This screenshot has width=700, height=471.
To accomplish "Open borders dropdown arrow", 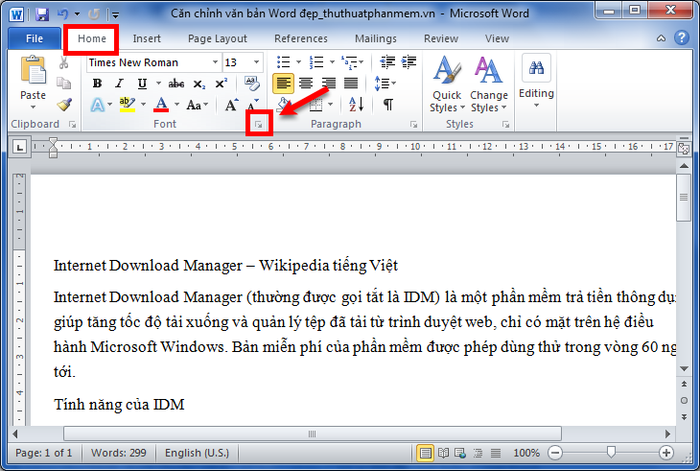I will [330, 104].
